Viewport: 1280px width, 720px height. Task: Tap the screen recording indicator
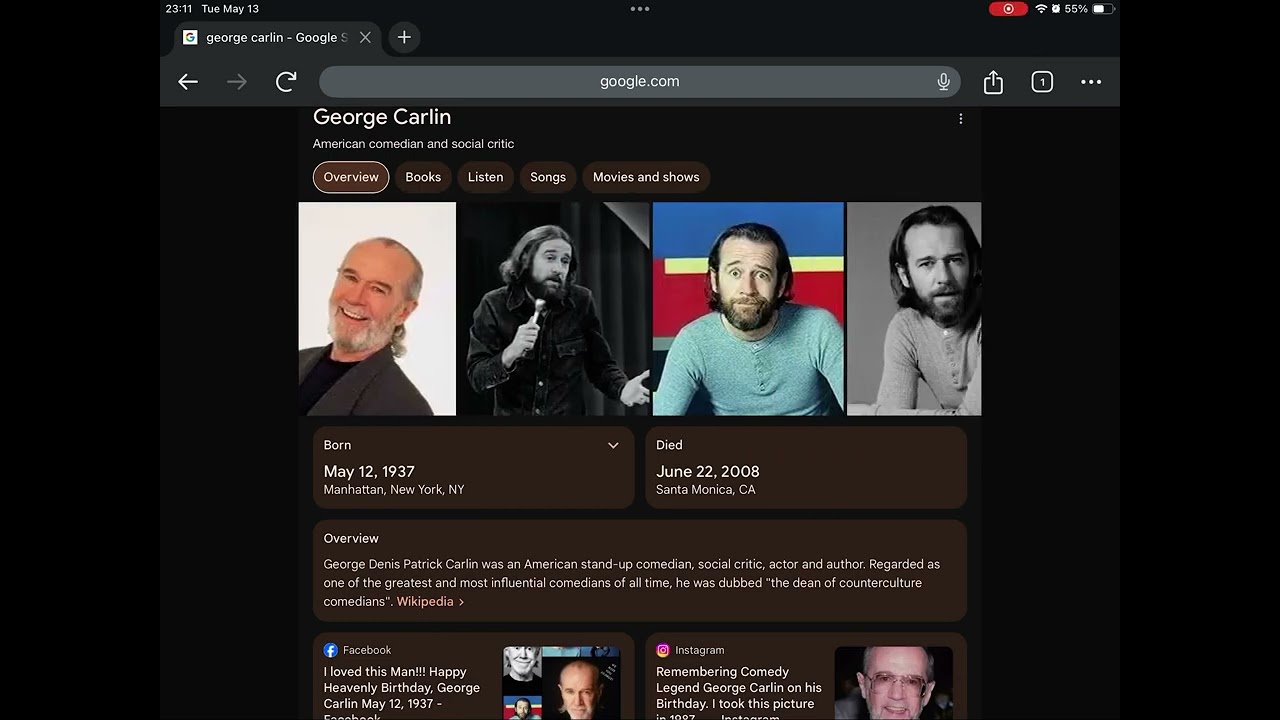[1008, 9]
